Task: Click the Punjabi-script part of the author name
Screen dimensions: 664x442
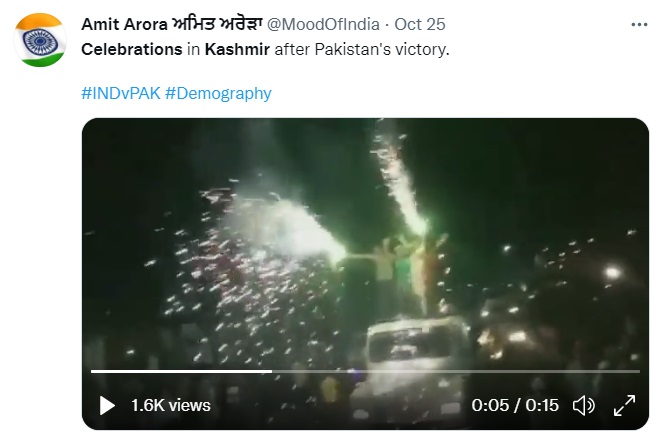Action: click(x=218, y=24)
